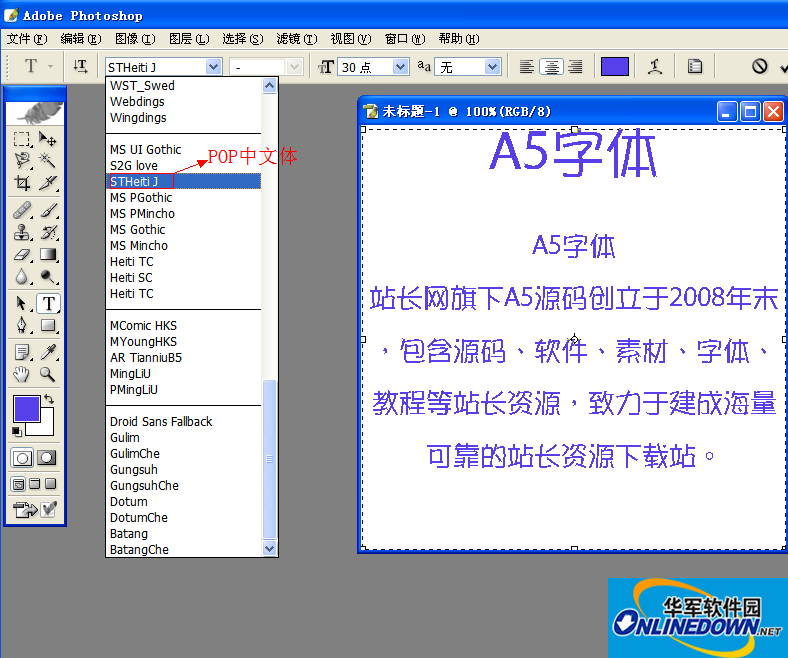The width and height of the screenshot is (788, 658).
Task: Click into the font size field
Action: click(x=366, y=66)
